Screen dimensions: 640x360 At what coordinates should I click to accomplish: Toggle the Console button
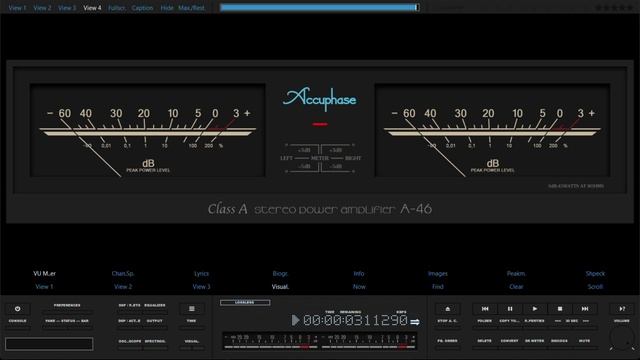coord(18,321)
